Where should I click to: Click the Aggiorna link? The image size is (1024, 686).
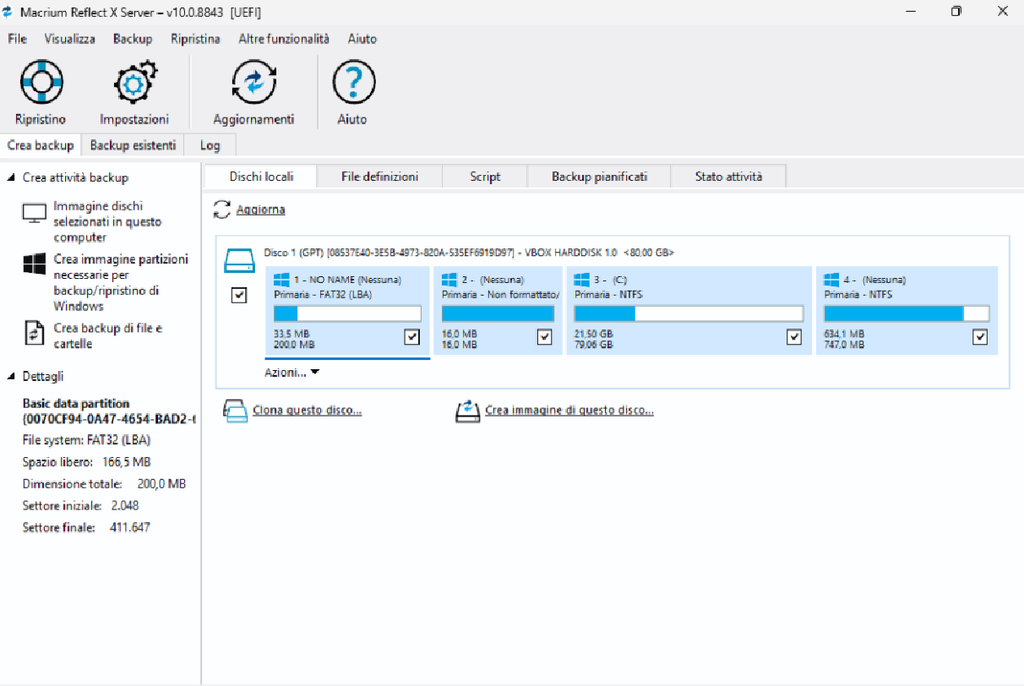(261, 210)
